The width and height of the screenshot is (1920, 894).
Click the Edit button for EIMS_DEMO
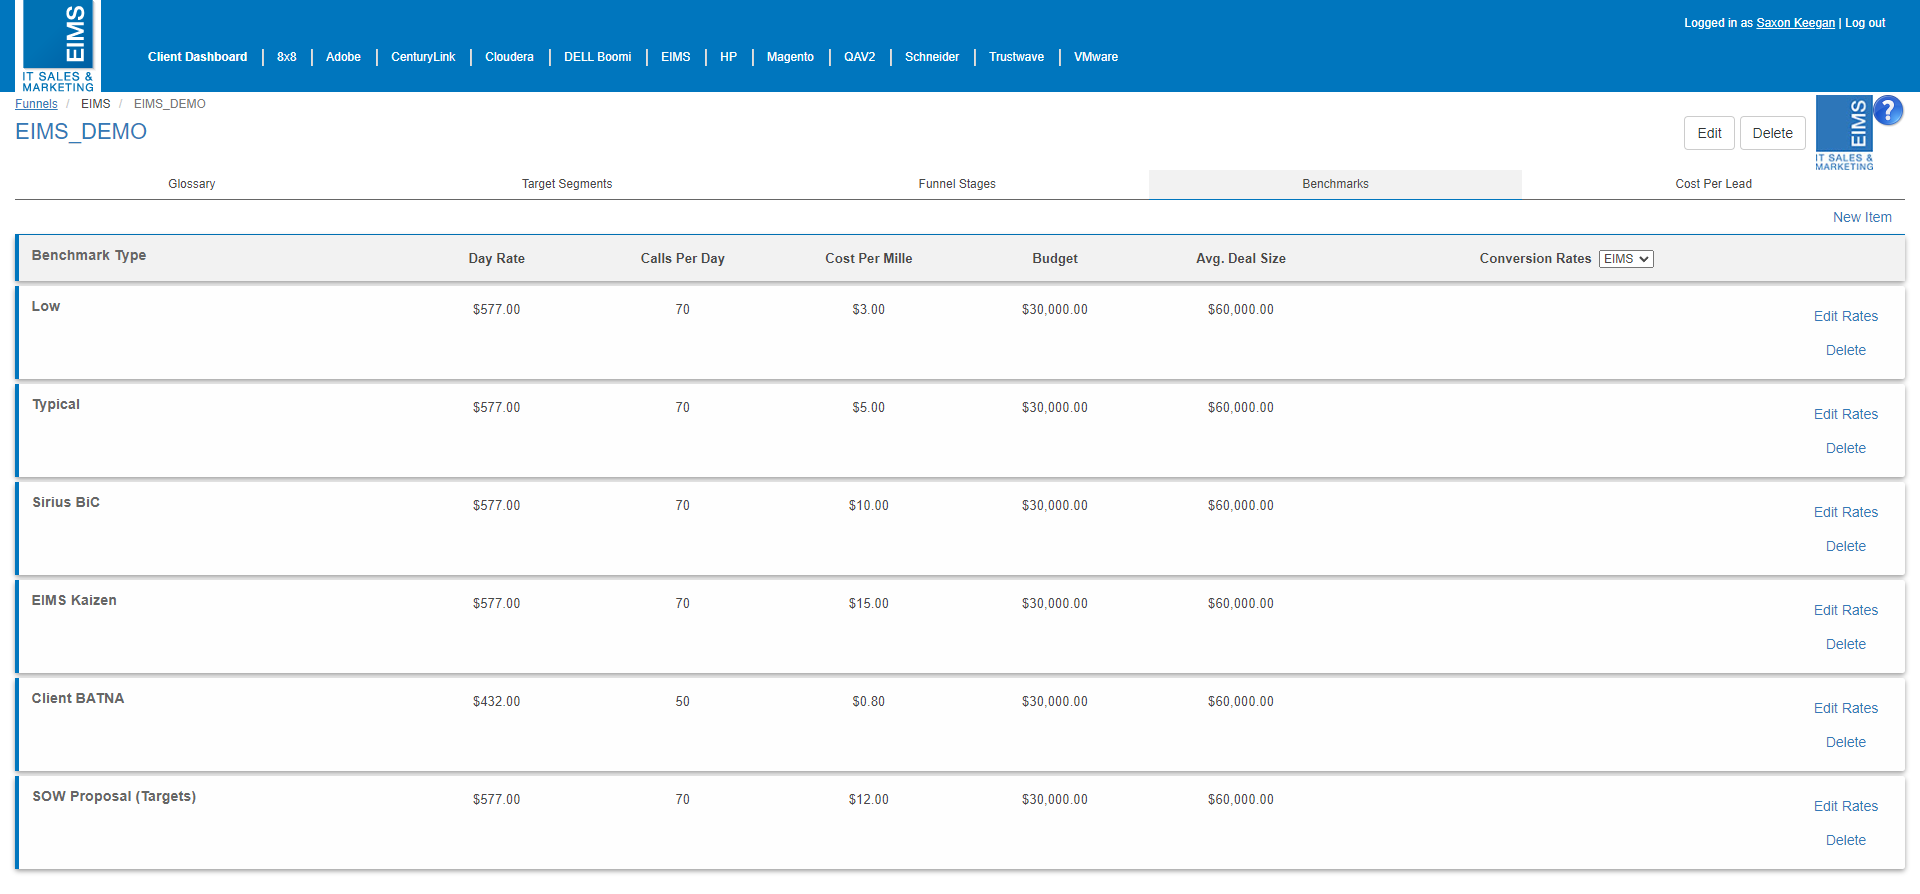[x=1709, y=133]
